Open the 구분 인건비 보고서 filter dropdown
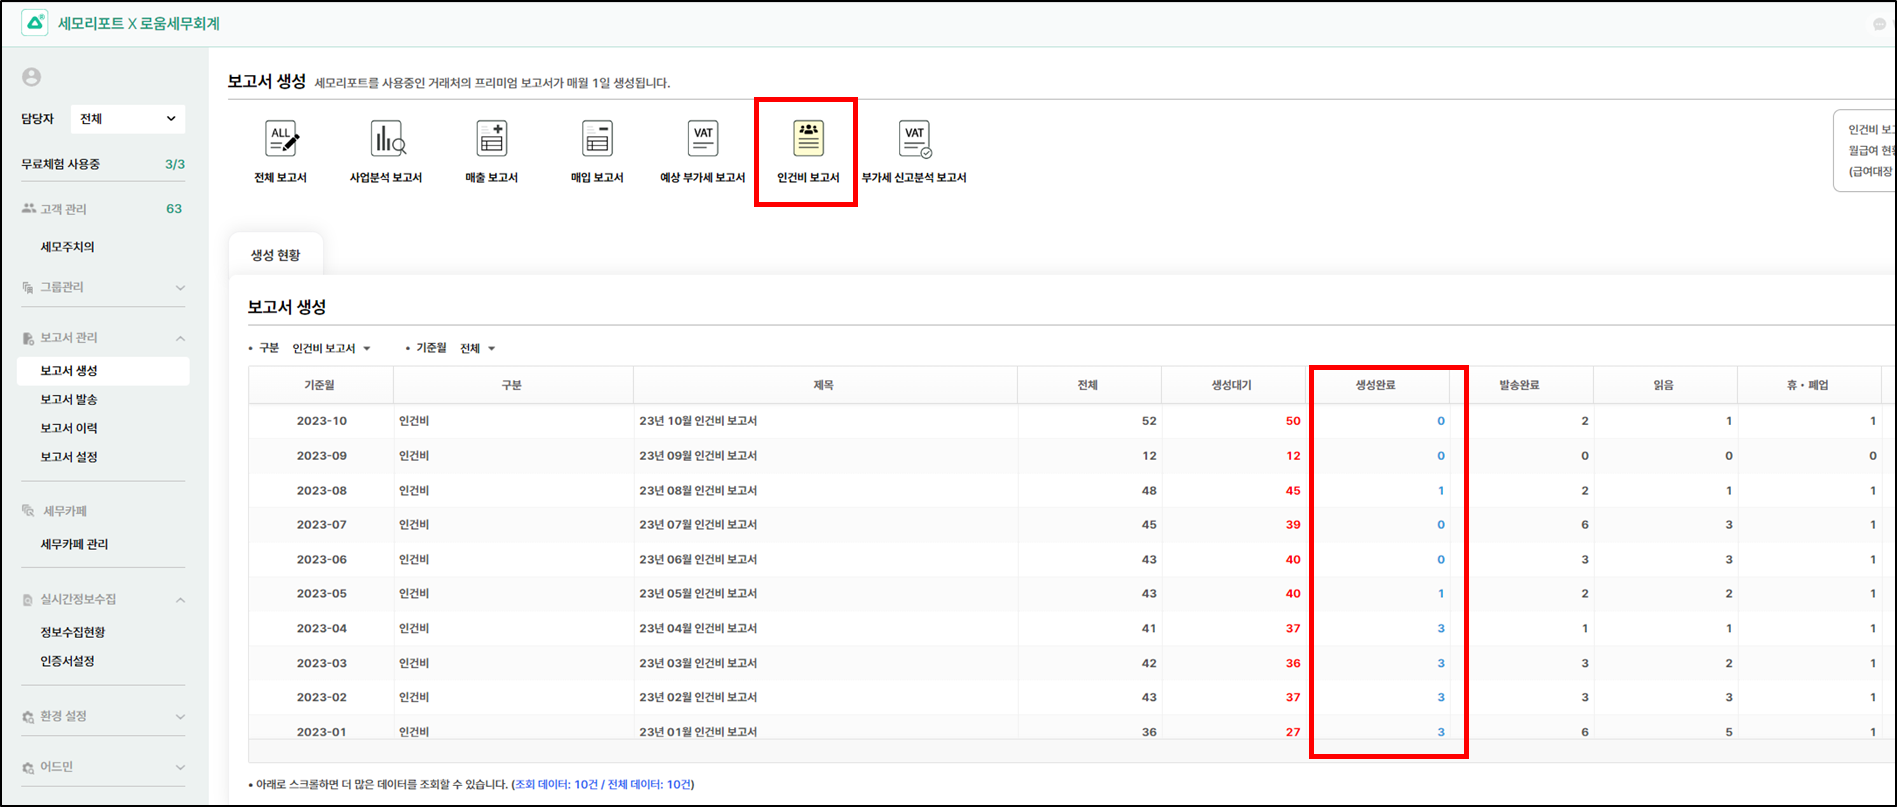Image resolution: width=1897 pixels, height=807 pixels. click(331, 348)
